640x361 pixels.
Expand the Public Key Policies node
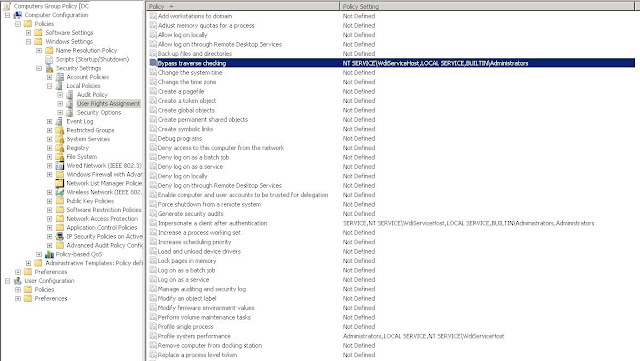pos(49,201)
